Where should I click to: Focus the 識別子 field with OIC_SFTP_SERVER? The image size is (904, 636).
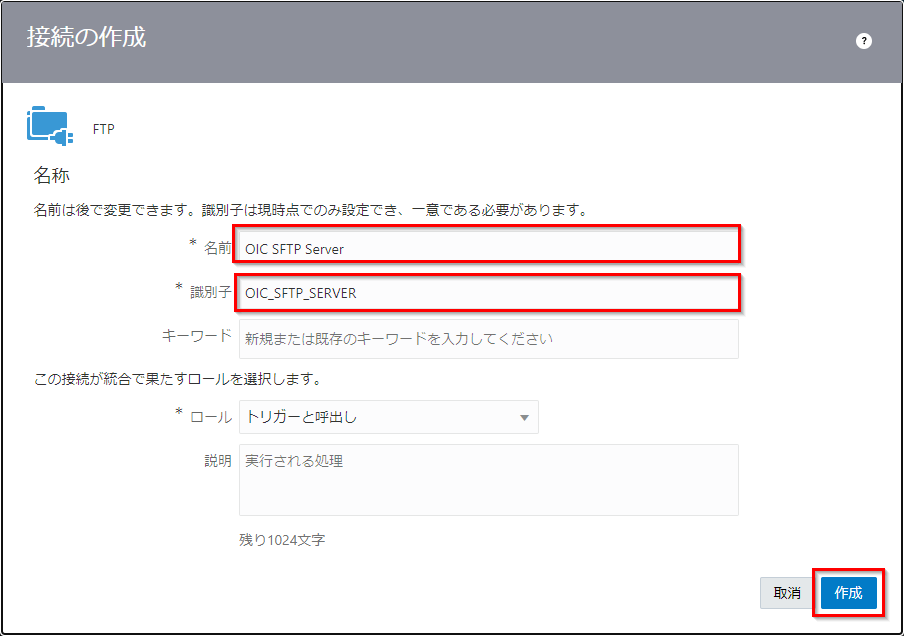click(488, 293)
